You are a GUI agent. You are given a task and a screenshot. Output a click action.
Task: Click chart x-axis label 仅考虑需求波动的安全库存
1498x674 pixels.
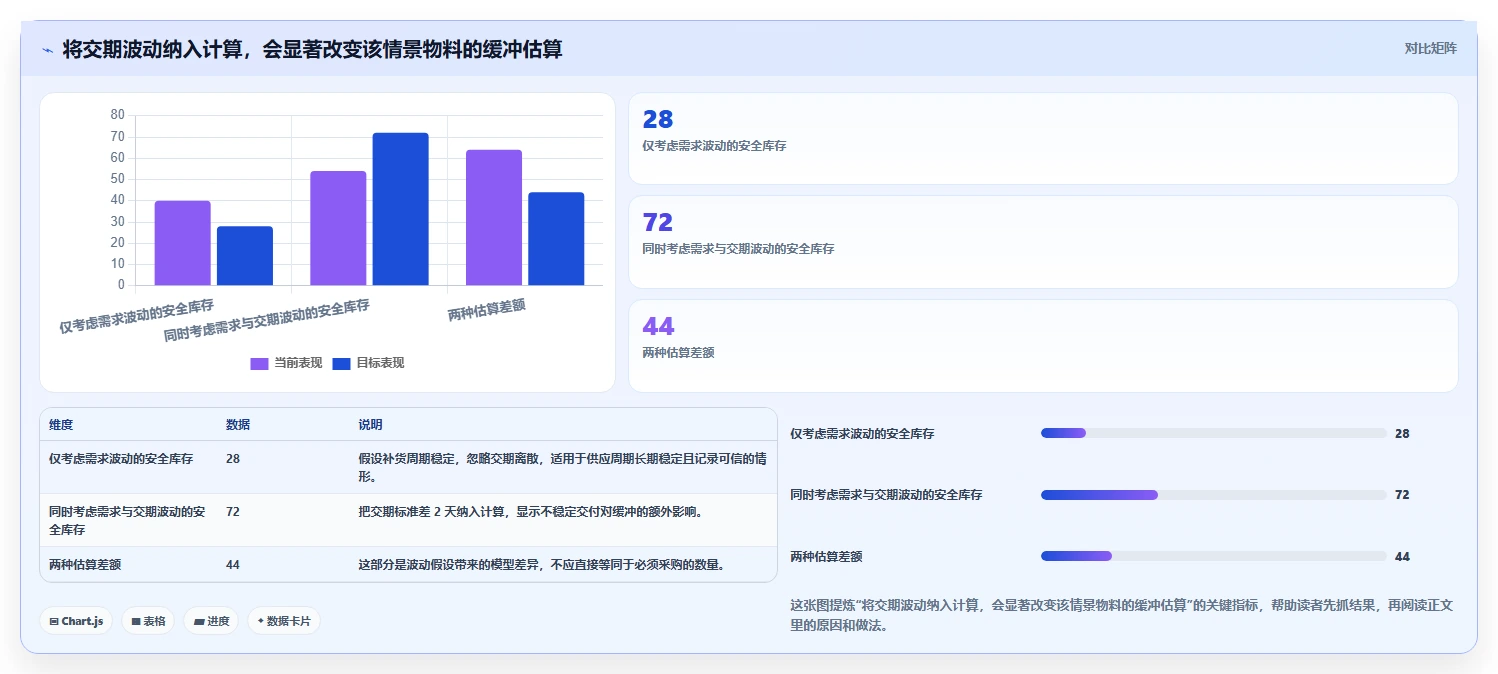pyautogui.click(x=137, y=315)
